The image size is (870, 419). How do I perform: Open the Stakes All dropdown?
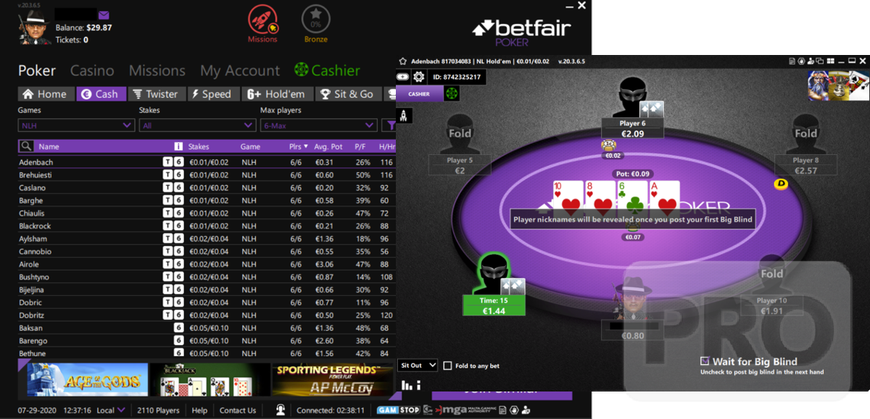[197, 126]
